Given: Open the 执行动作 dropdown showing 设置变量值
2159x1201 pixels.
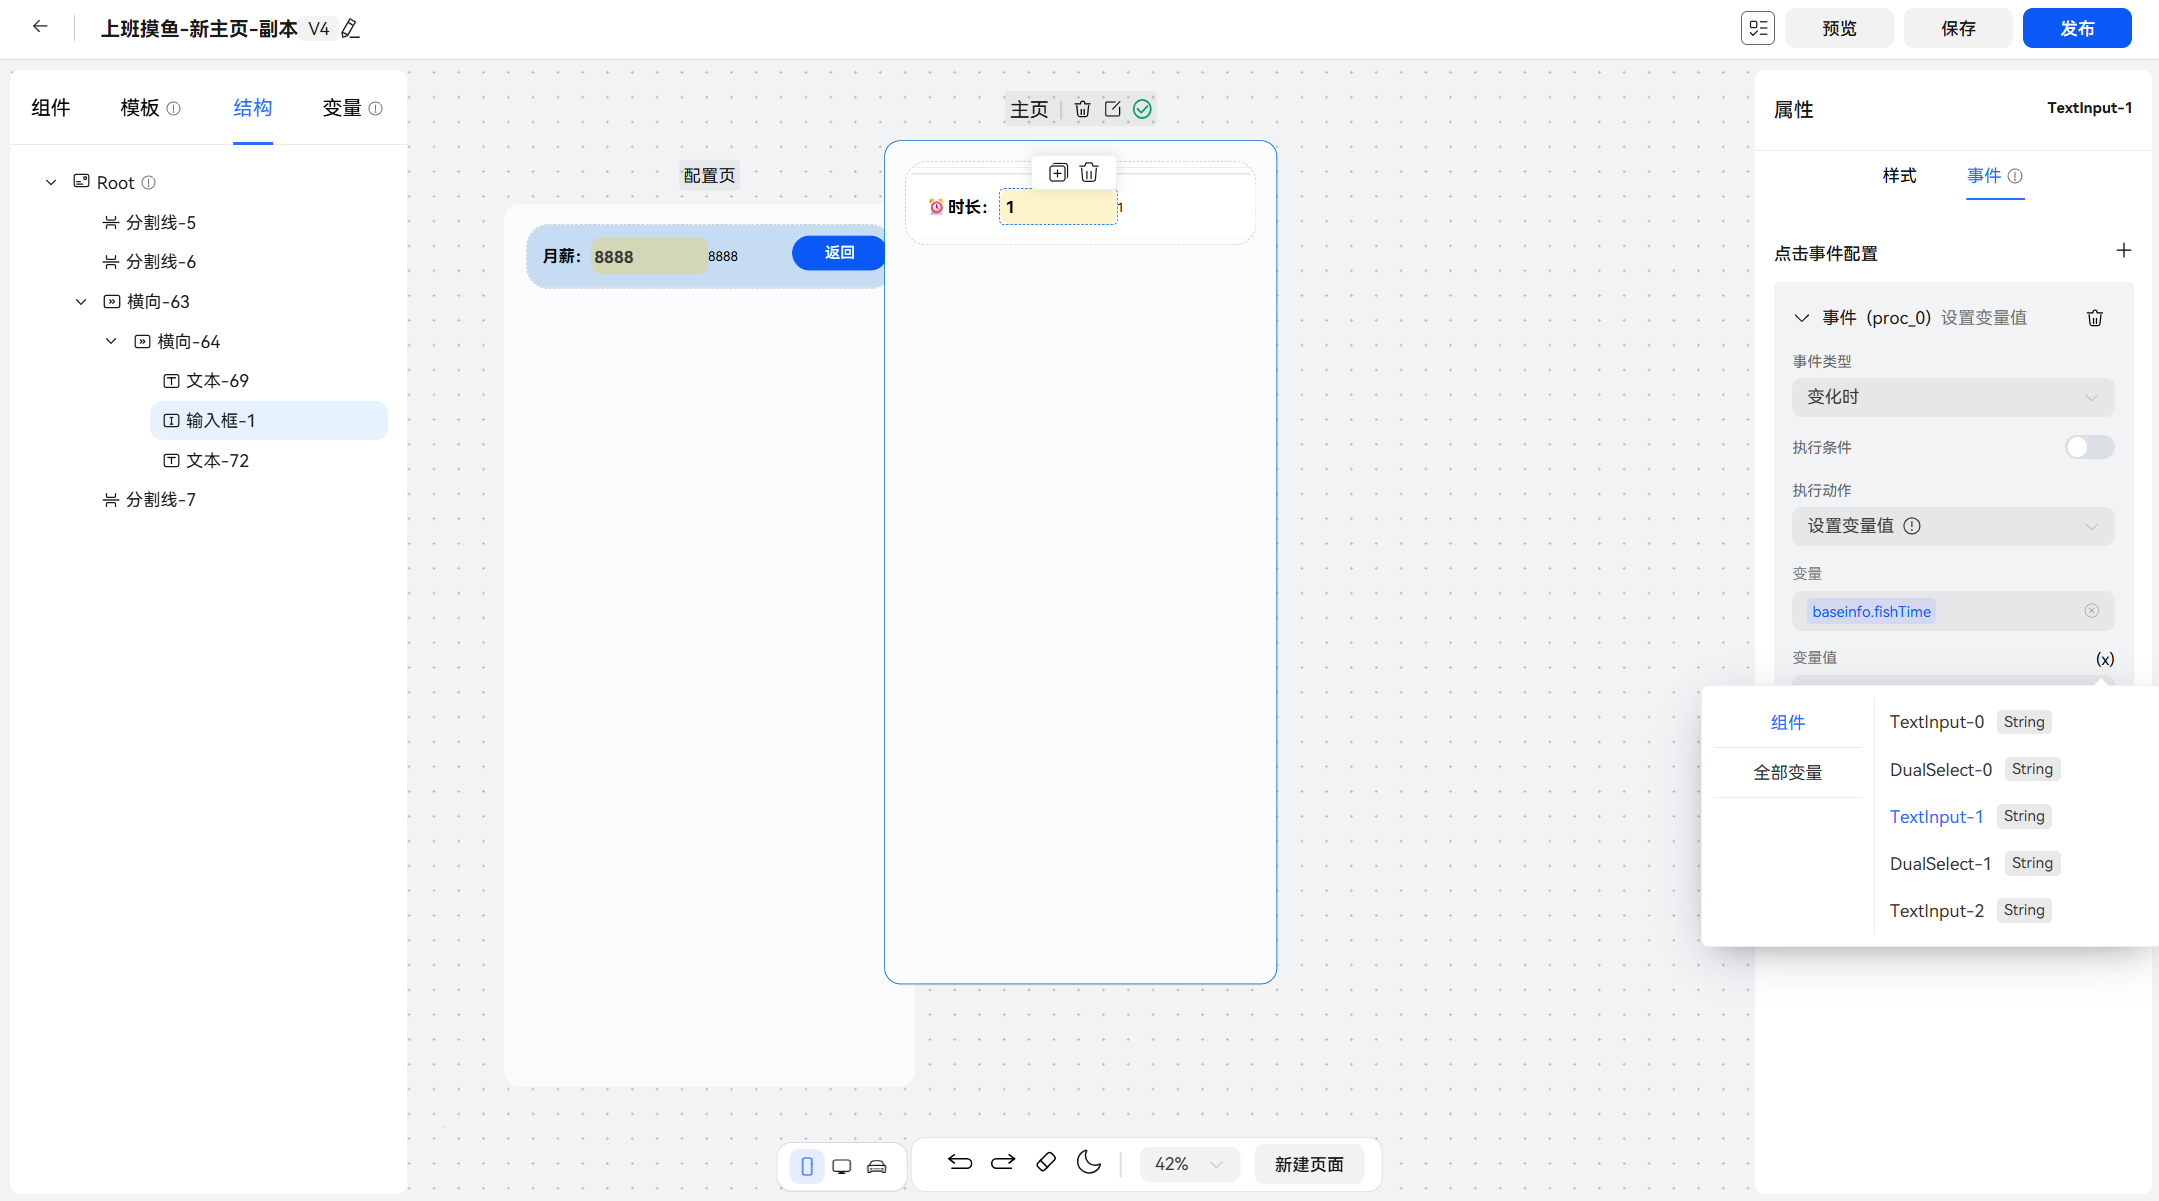Looking at the screenshot, I should tap(1952, 526).
